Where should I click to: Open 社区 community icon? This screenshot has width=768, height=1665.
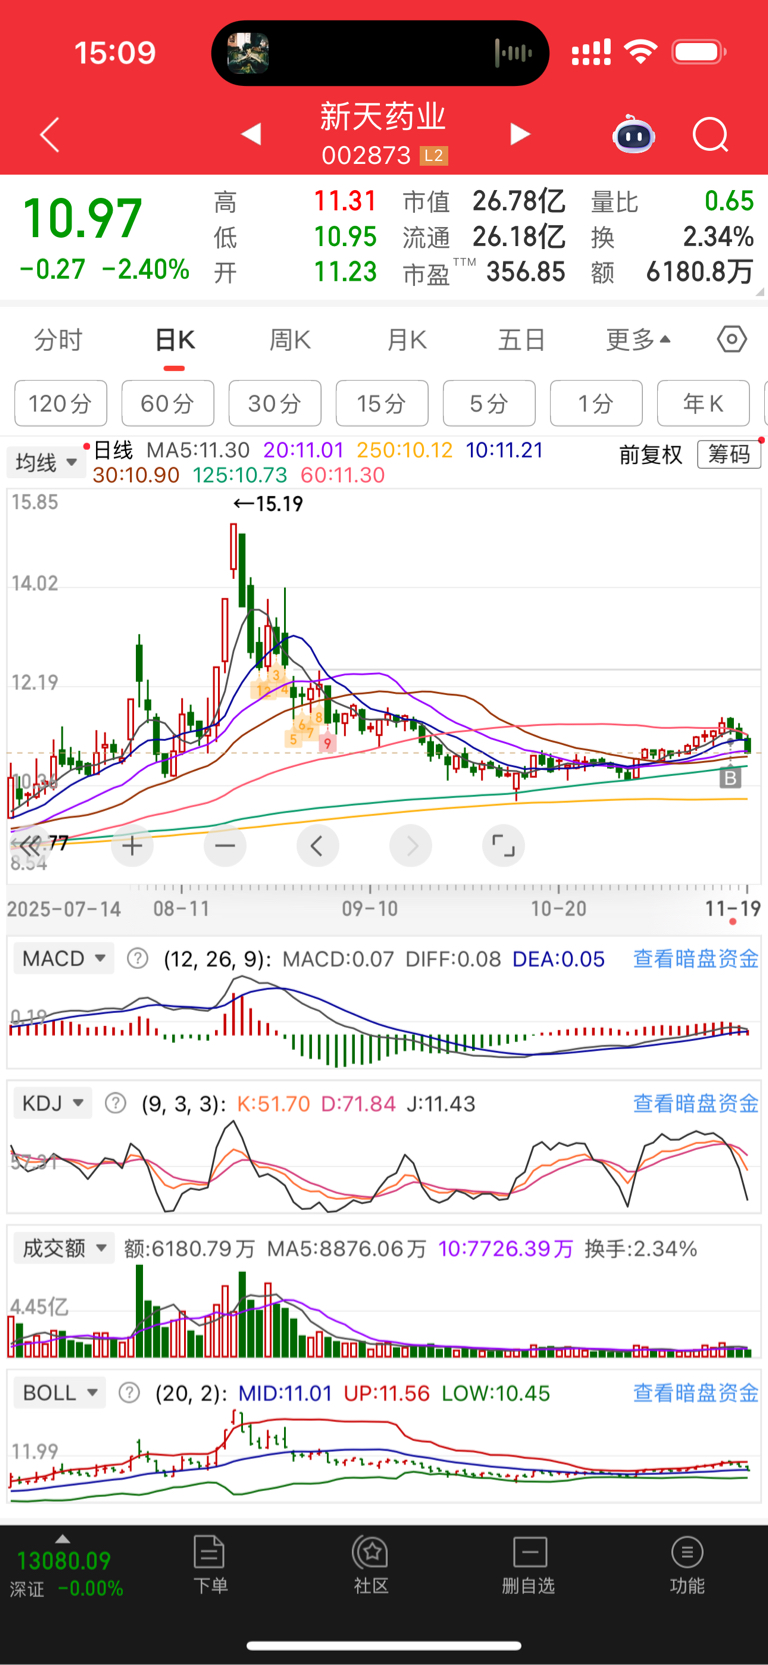pos(371,1565)
